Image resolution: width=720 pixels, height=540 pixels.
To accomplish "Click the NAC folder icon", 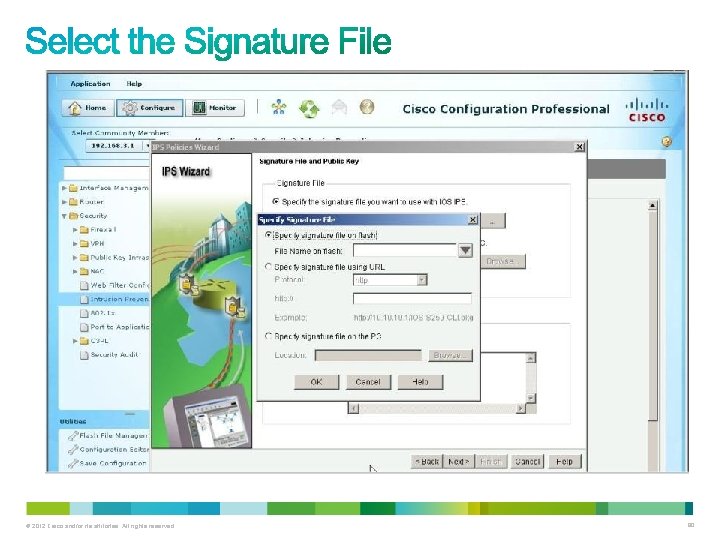I will [x=84, y=271].
